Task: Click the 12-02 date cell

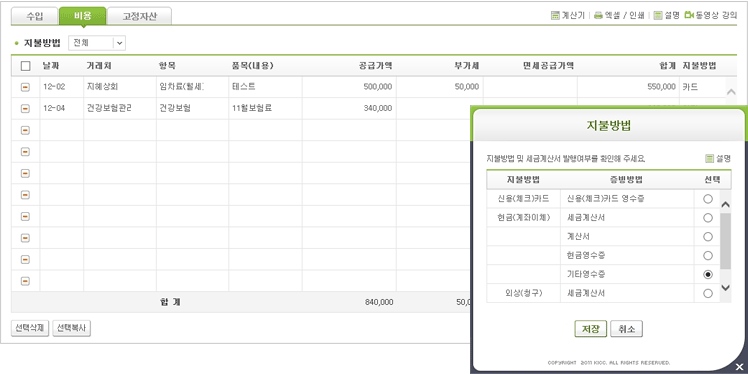Action: point(62,87)
